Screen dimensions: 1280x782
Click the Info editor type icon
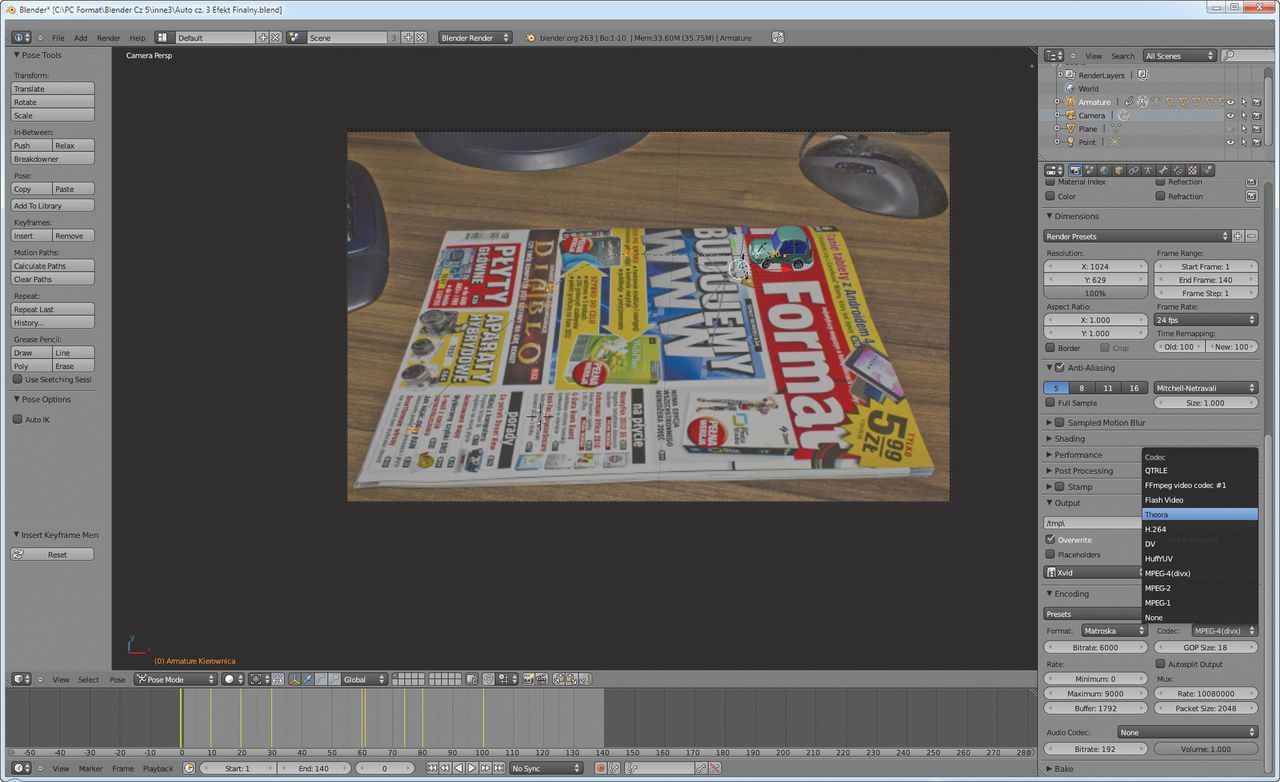(x=21, y=37)
